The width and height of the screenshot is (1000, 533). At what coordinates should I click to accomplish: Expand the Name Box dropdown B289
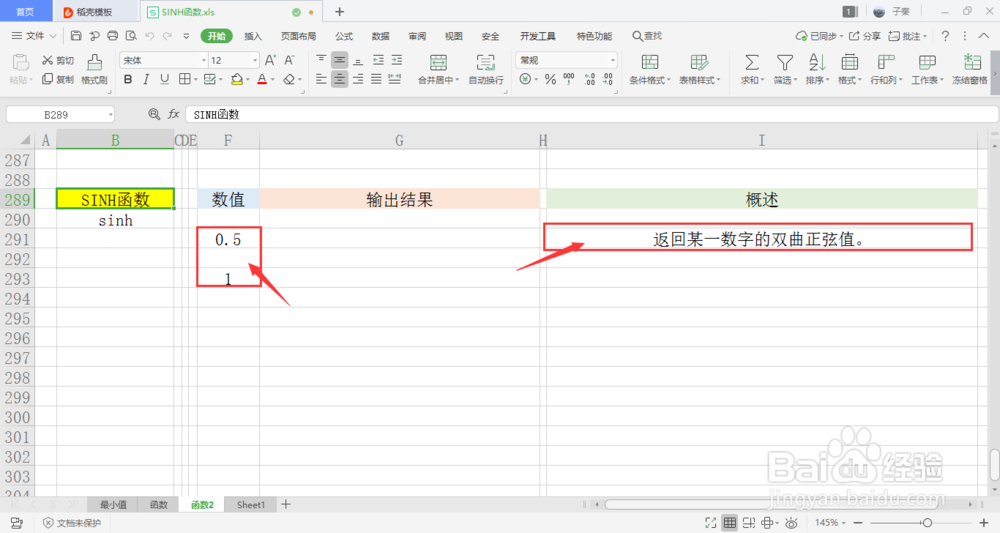click(x=110, y=115)
